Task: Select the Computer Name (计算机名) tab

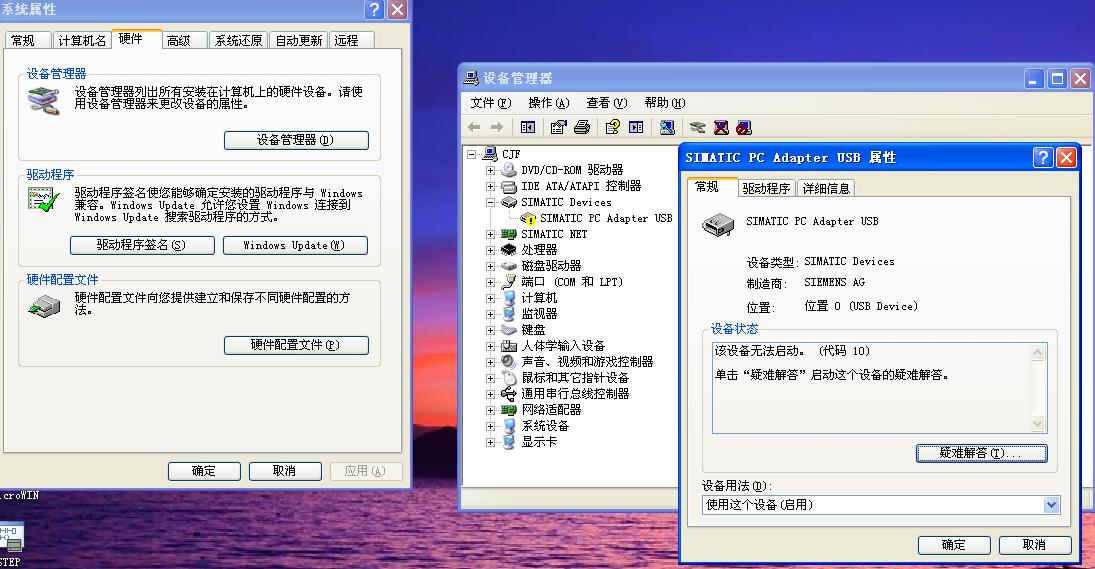Action: [82, 40]
